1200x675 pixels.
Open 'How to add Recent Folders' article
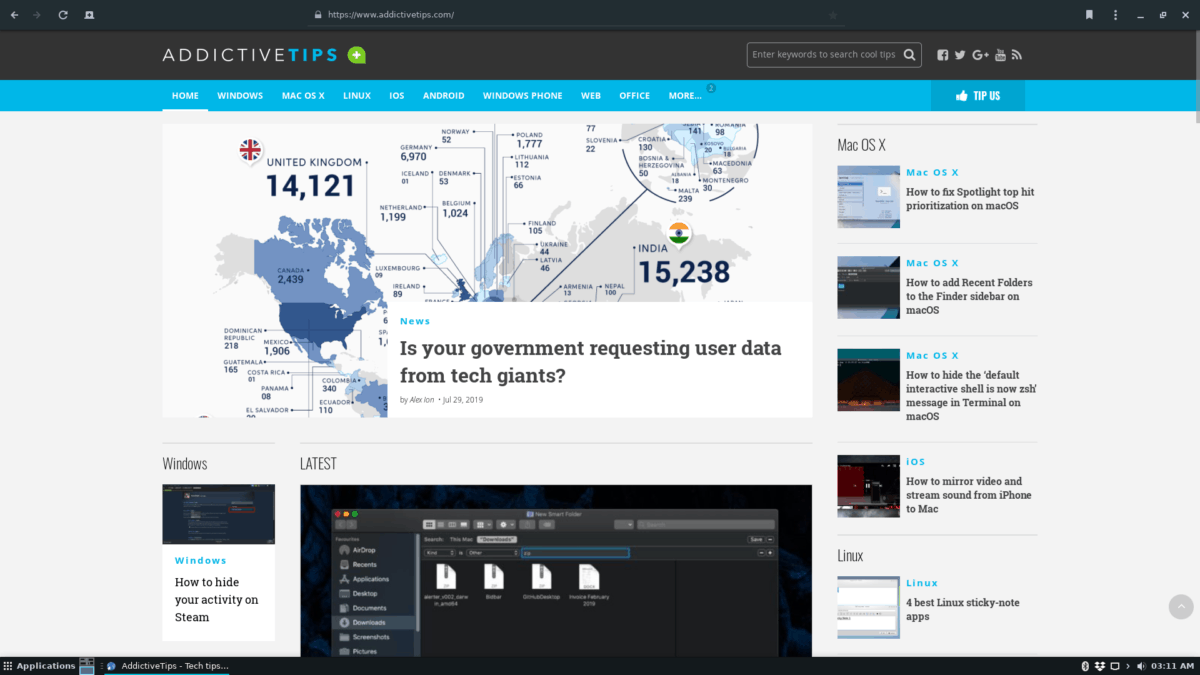970,296
